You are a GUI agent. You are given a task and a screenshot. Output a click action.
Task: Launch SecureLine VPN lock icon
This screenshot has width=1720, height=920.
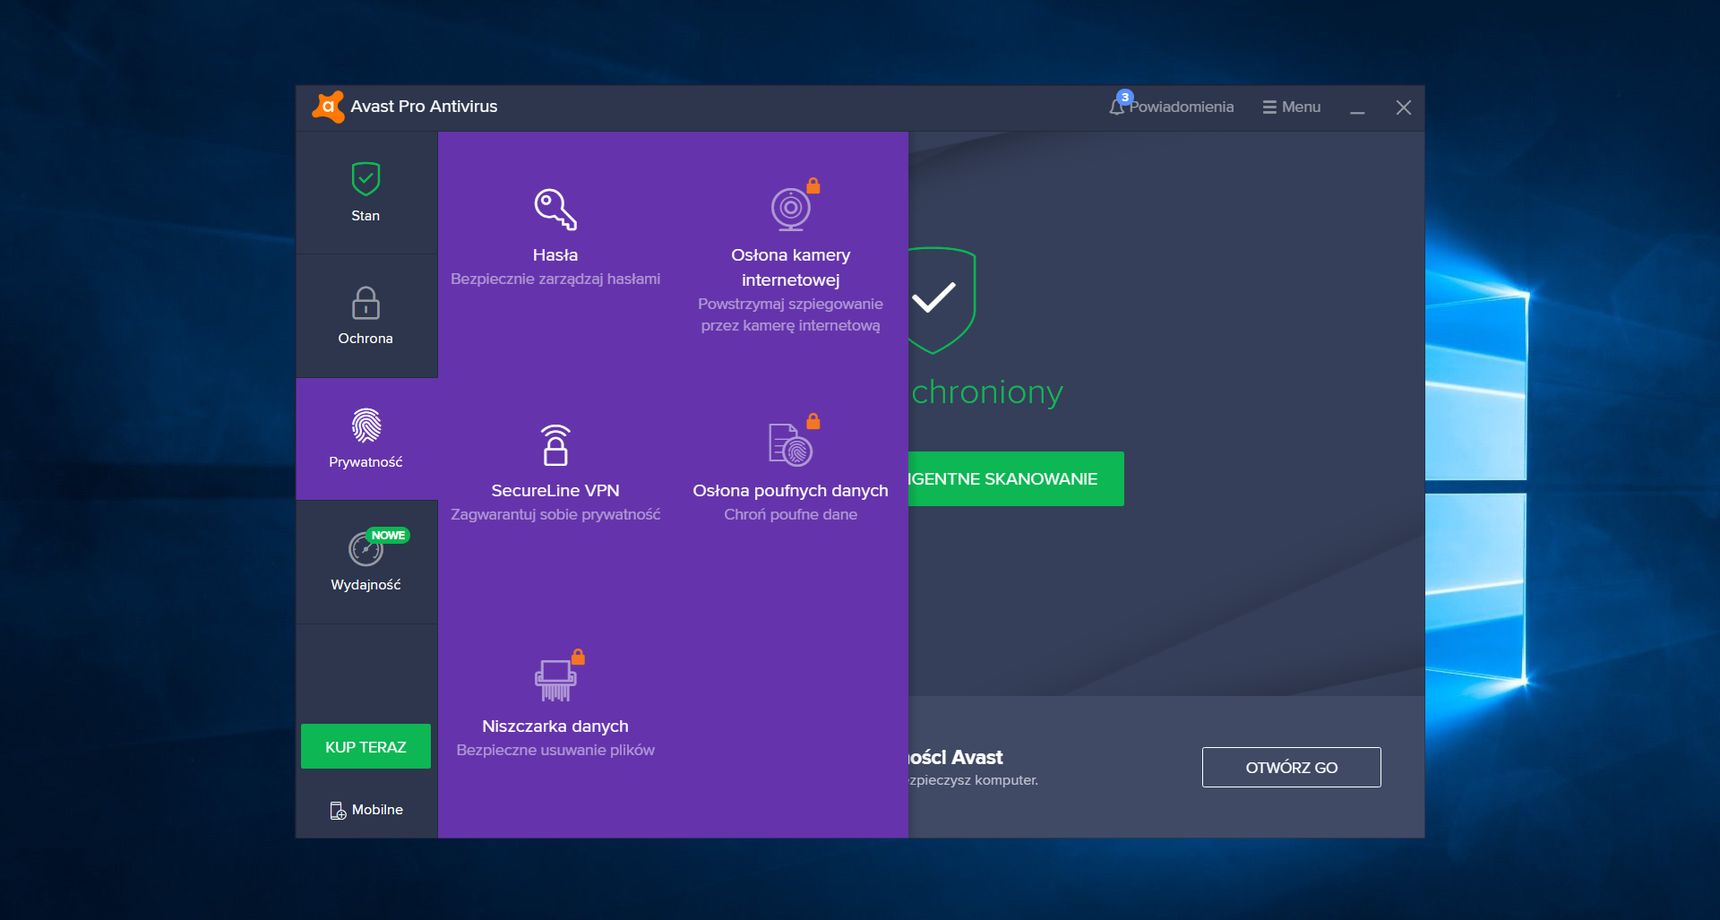pos(555,445)
